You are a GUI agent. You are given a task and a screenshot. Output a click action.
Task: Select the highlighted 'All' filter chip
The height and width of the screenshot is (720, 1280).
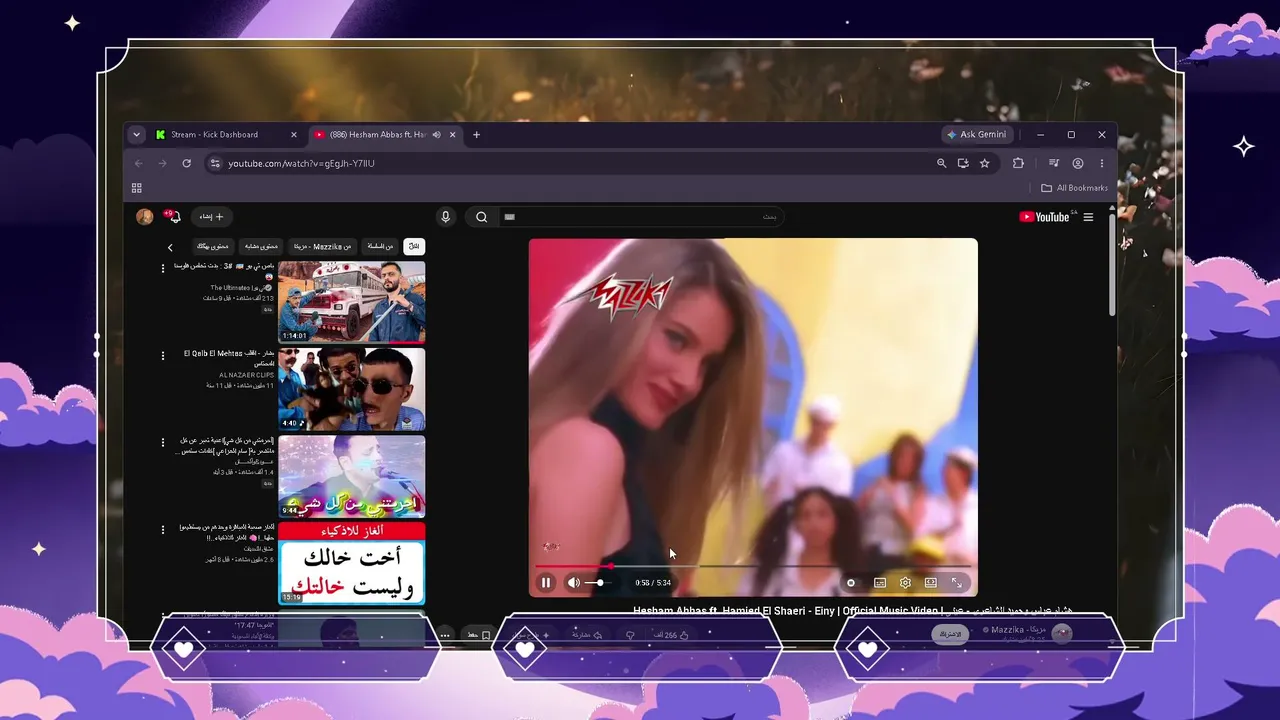[x=413, y=246]
